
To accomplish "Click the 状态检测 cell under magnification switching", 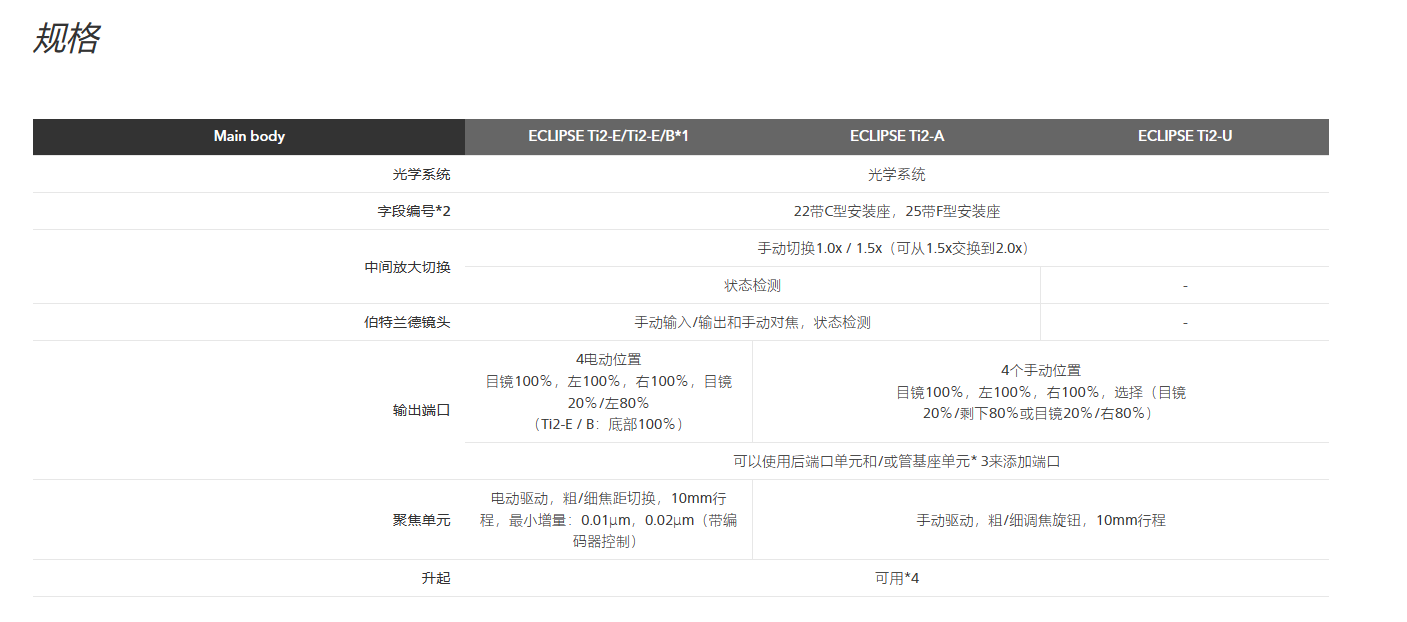I will point(752,285).
